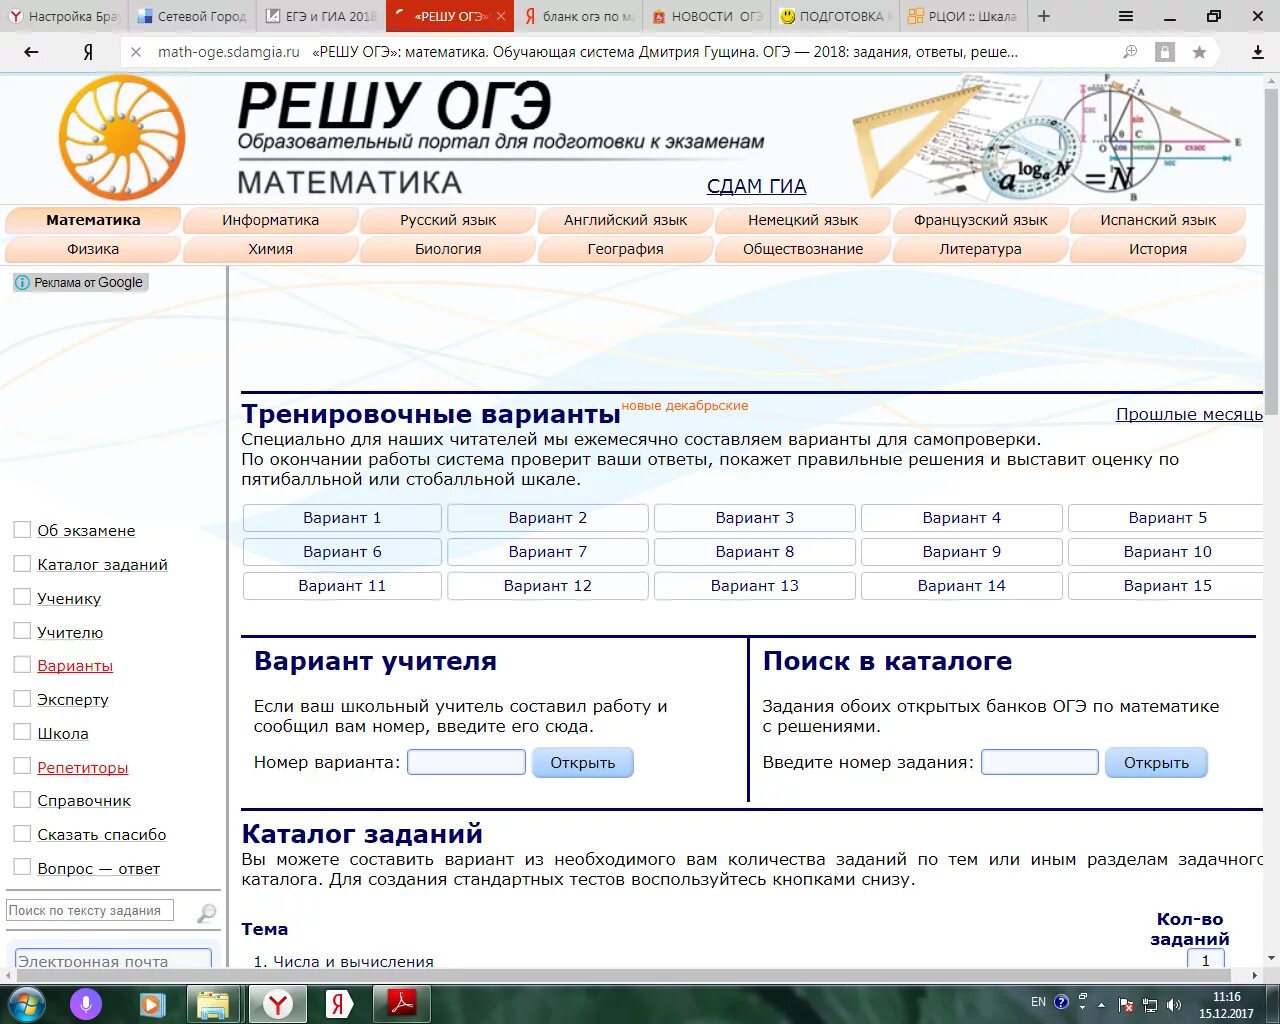The image size is (1280, 1024).
Task: Click the sun logo of РЕШУ ОГЭ
Action: (122, 137)
